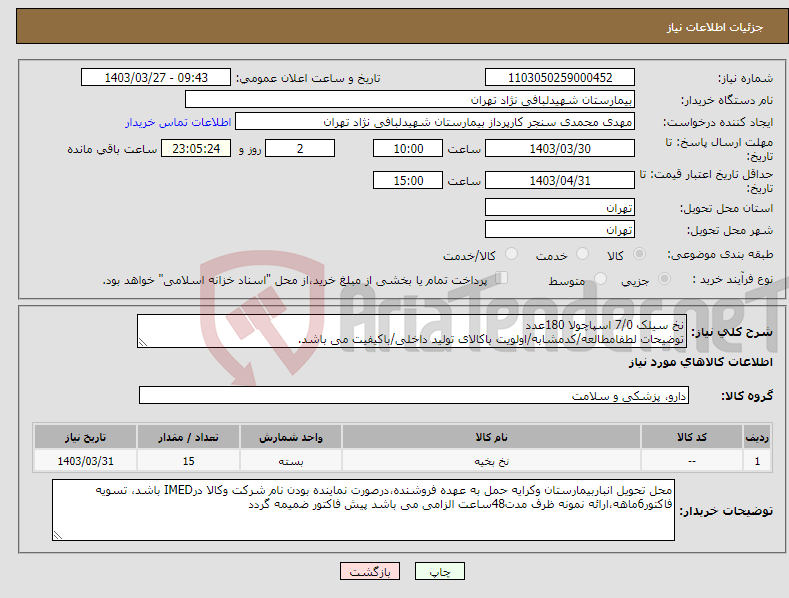Click the کد کالا column header
This screenshot has width=789, height=598.
tap(691, 437)
